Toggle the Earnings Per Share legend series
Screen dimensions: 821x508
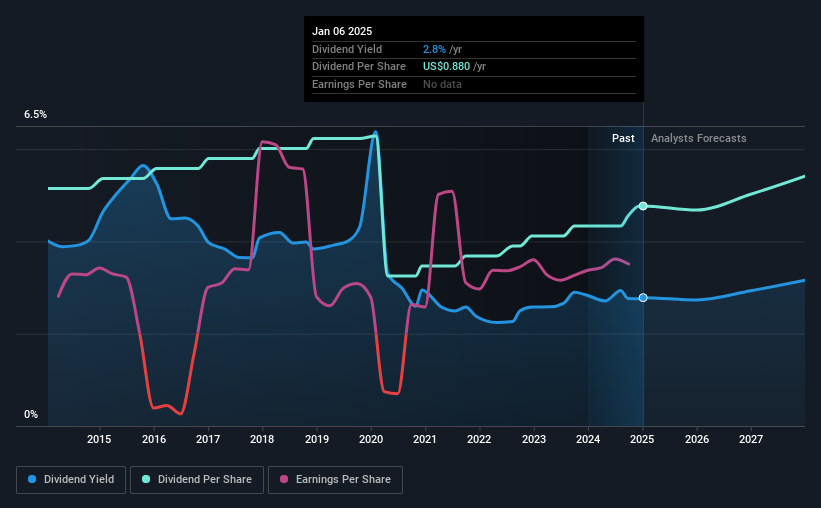tap(335, 479)
